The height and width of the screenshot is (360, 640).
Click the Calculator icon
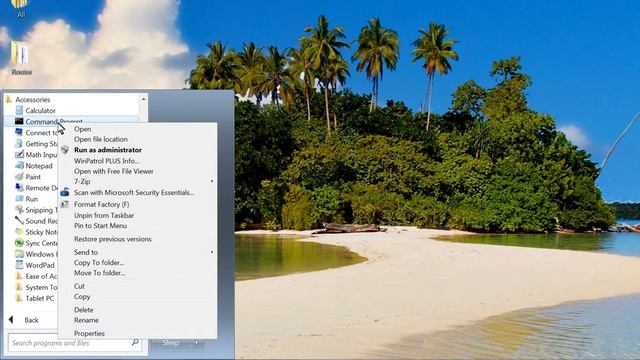point(19,110)
